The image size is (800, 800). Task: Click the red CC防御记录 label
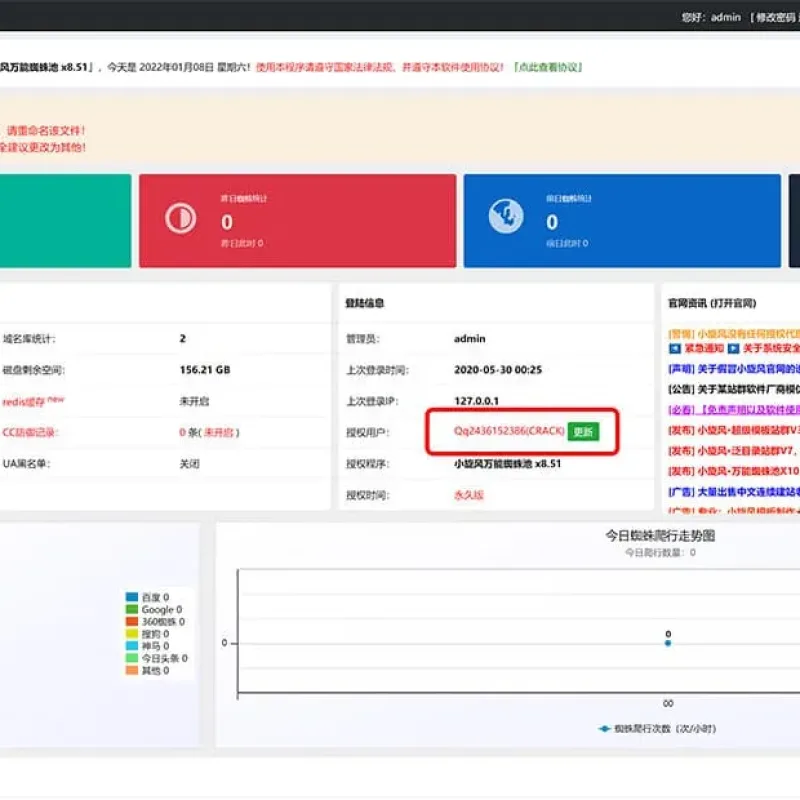click(x=29, y=433)
